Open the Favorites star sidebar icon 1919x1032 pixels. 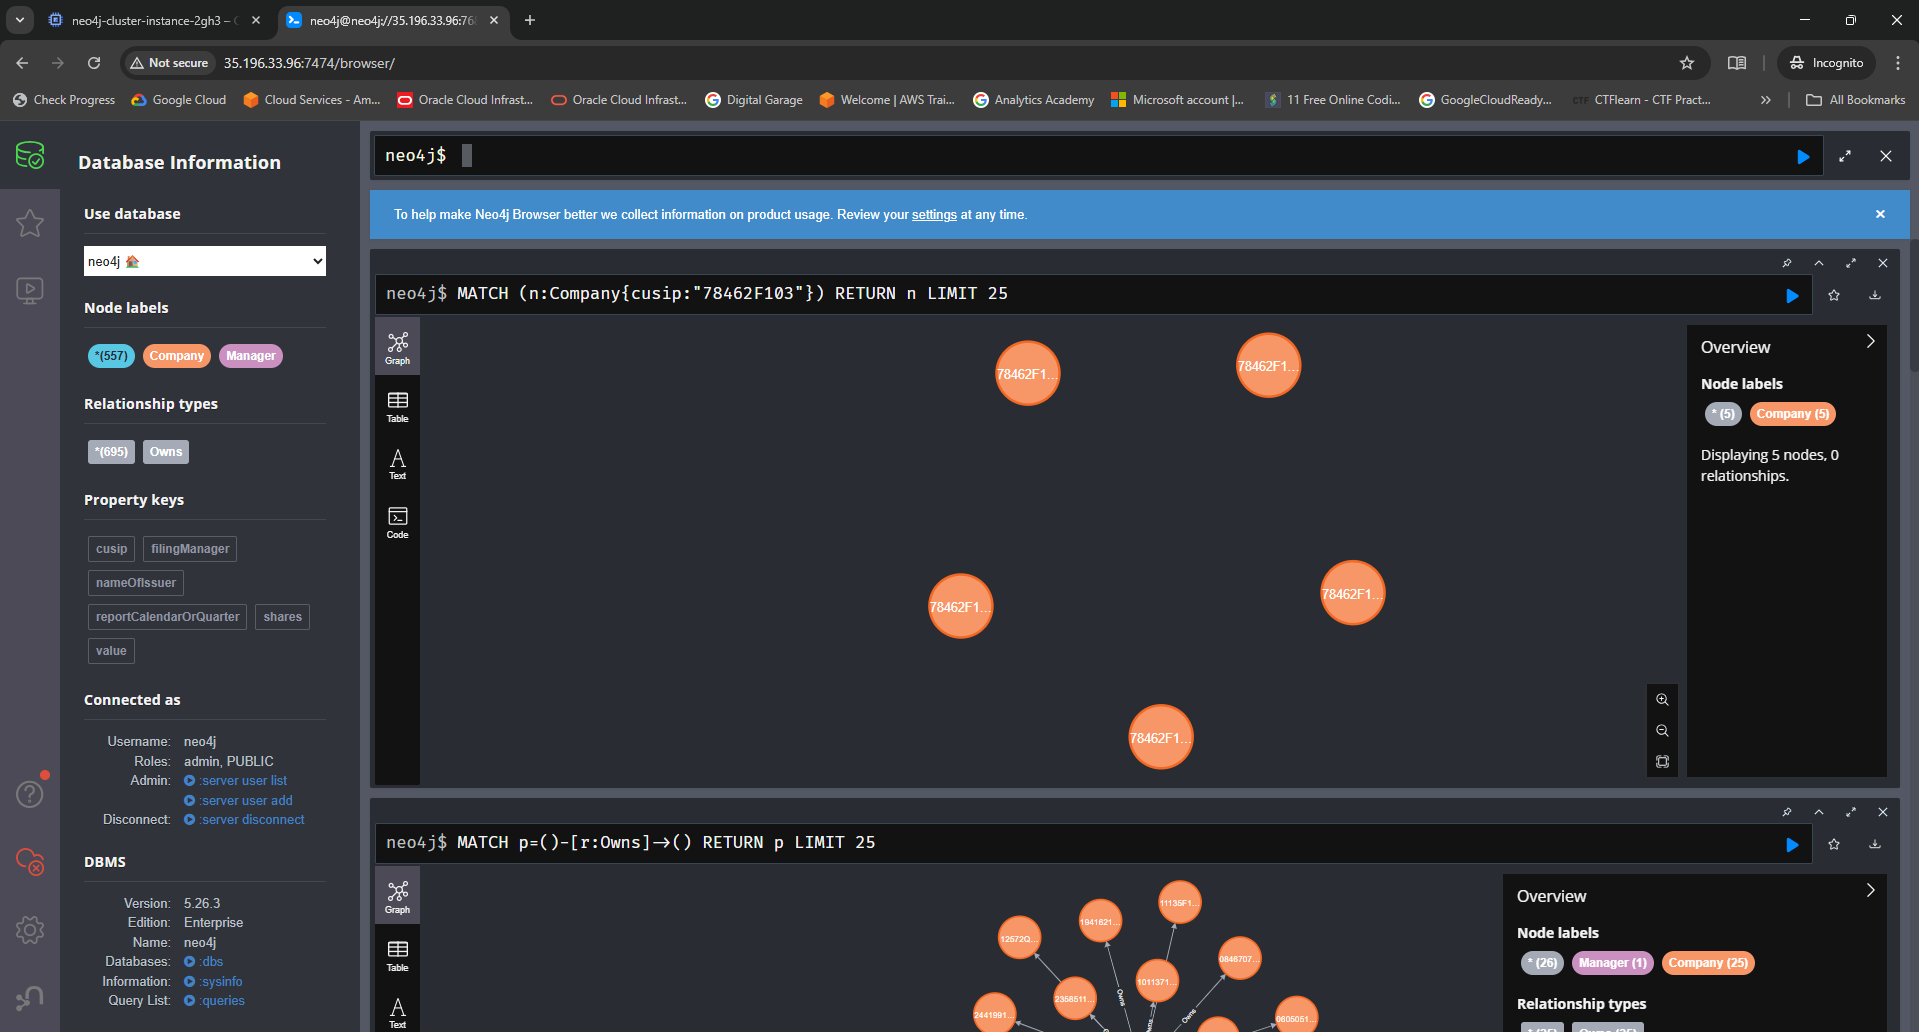pyautogui.click(x=30, y=223)
